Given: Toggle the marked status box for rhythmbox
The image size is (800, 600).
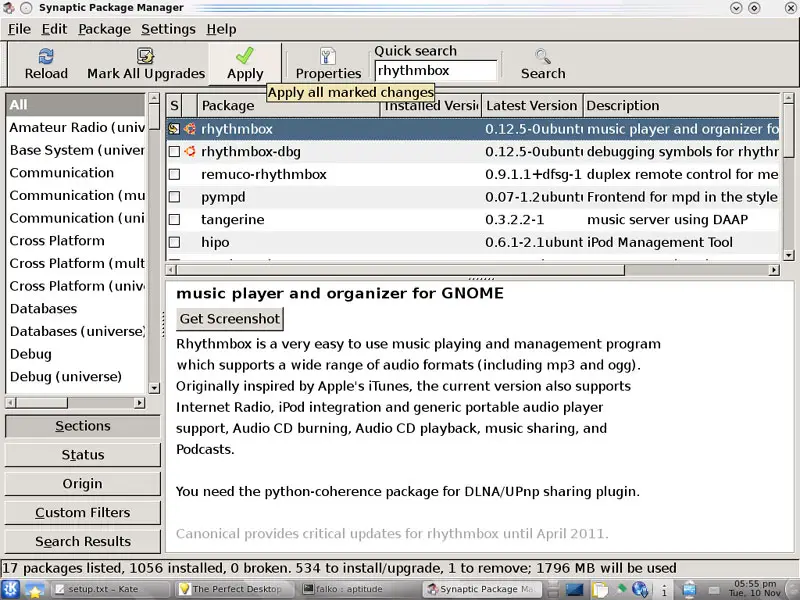Looking at the screenshot, I should point(174,129).
